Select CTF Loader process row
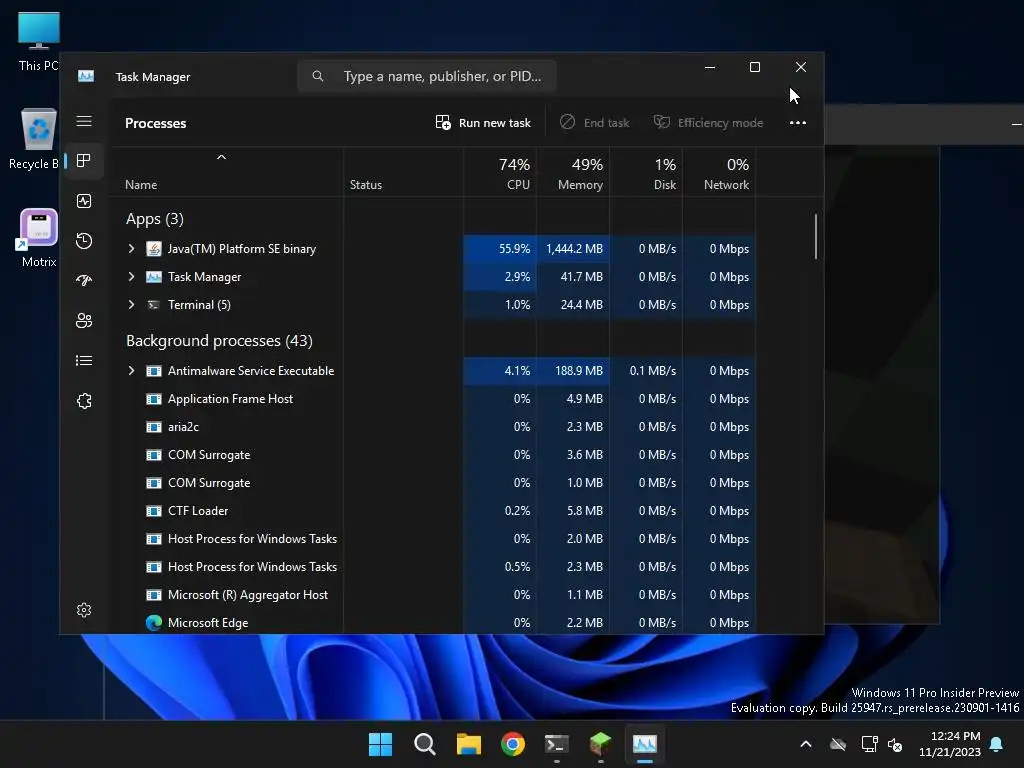The width and height of the screenshot is (1024, 768). (433, 511)
